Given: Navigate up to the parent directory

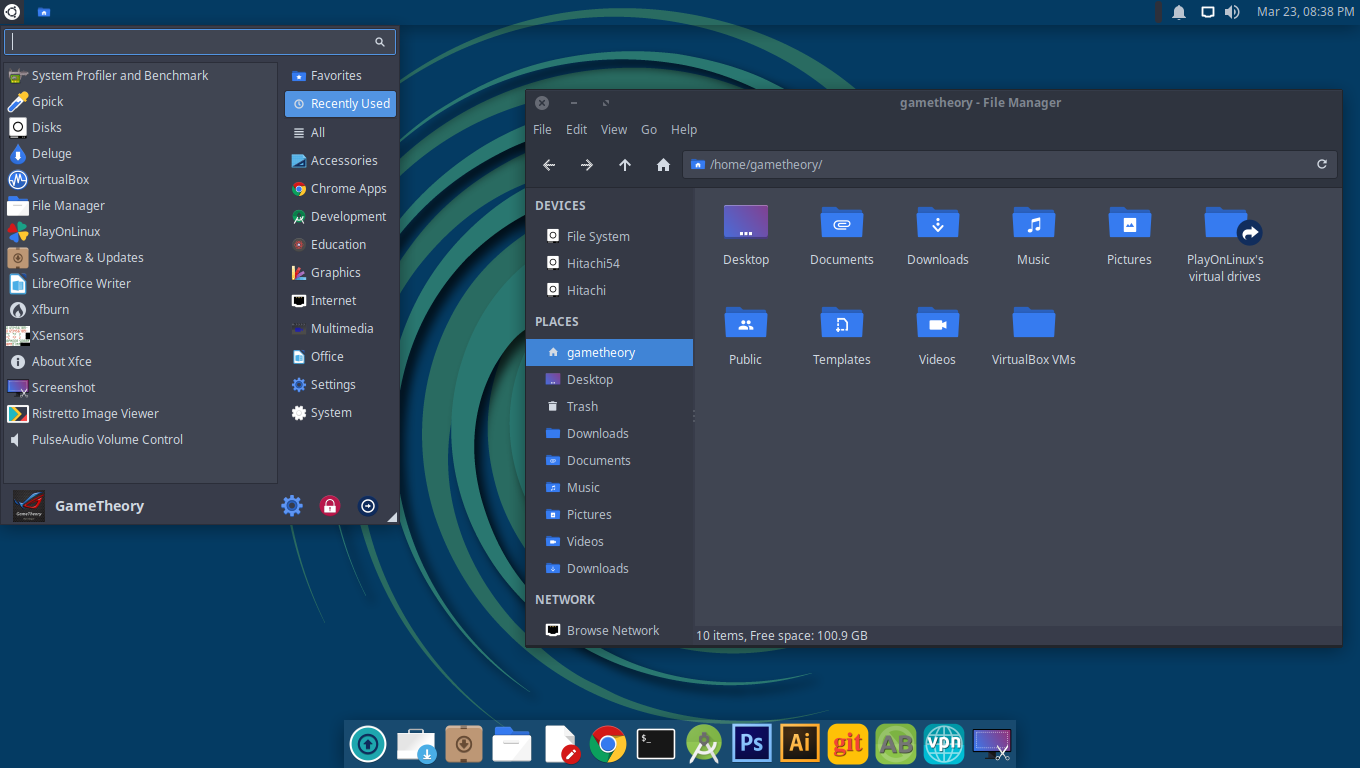Looking at the screenshot, I should (x=625, y=165).
